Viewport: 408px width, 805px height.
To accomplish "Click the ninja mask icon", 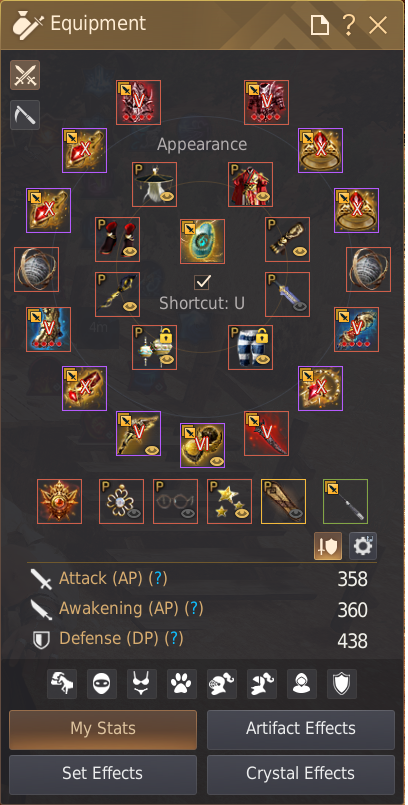I will pyautogui.click(x=102, y=683).
